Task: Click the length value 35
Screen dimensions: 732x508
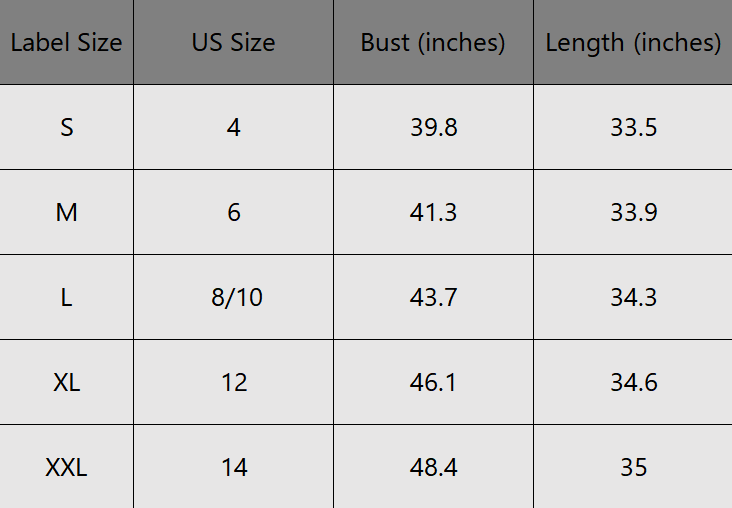Action: pos(633,467)
